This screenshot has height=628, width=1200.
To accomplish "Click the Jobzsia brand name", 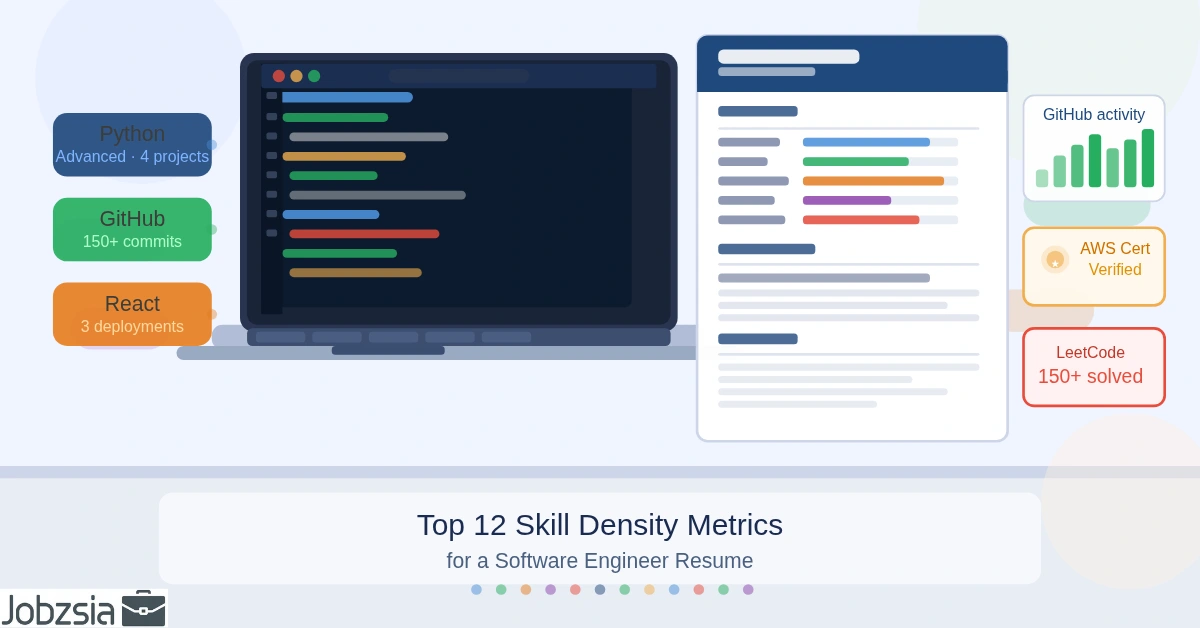I will (58, 609).
